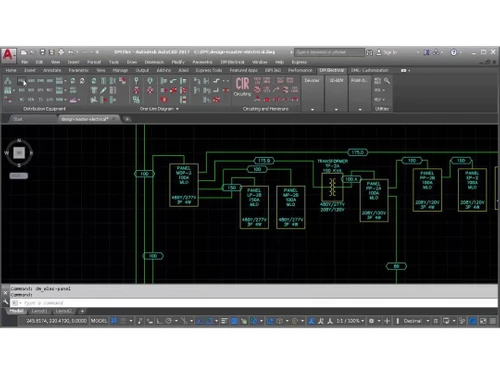The image size is (500, 375).
Task: Click the Sign In link
Action: click(390, 52)
